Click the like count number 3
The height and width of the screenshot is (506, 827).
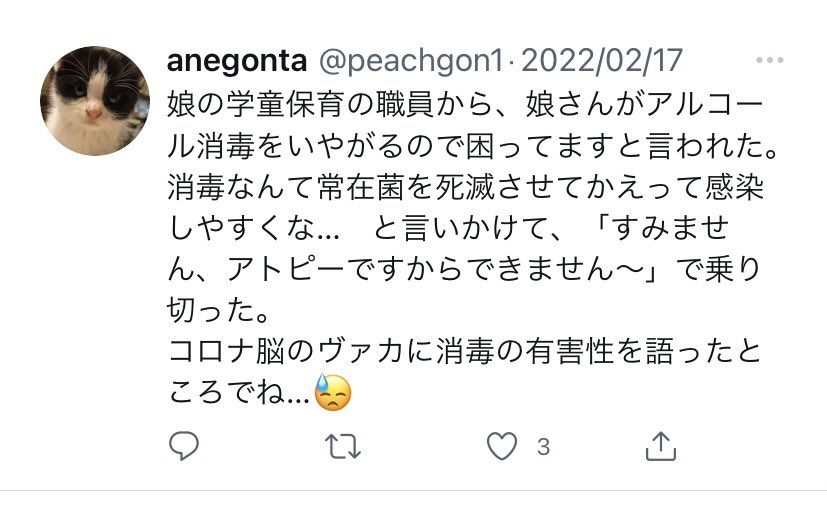(x=544, y=447)
